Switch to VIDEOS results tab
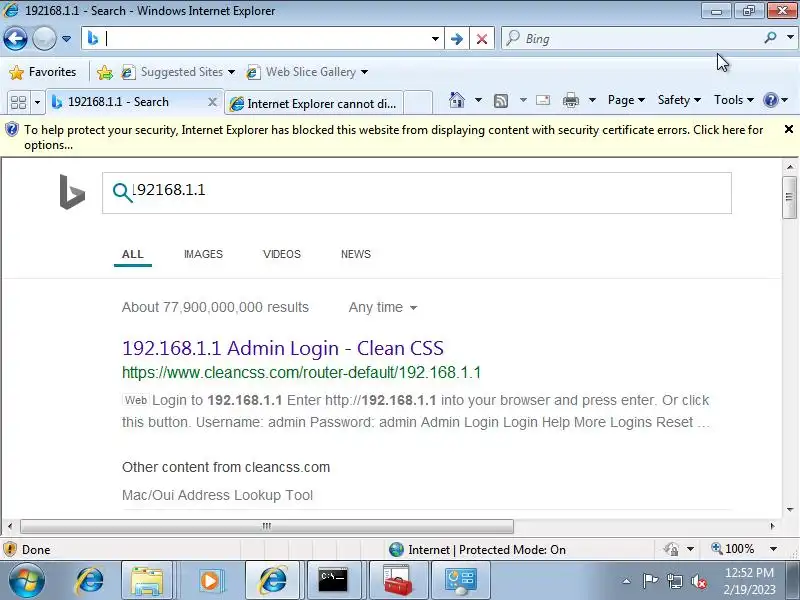The width and height of the screenshot is (800, 600). pyautogui.click(x=282, y=254)
